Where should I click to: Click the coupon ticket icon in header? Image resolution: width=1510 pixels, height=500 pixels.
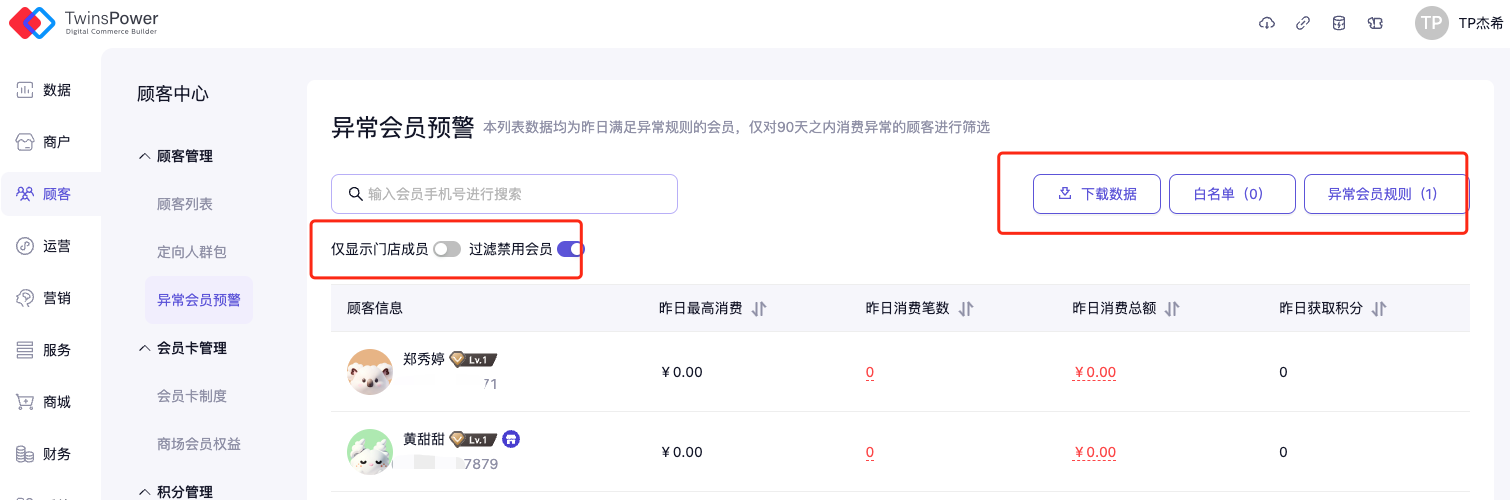point(1375,24)
